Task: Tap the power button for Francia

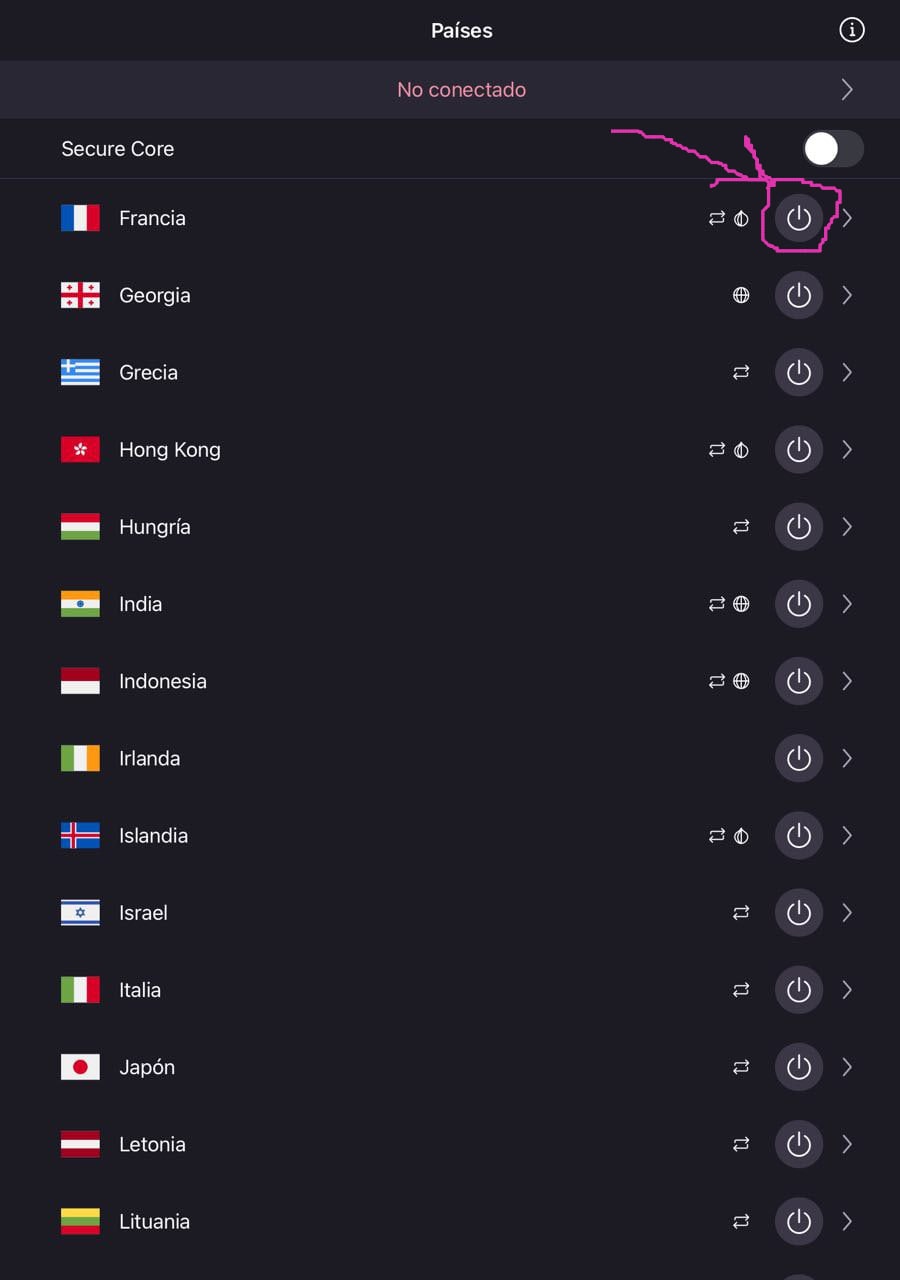Action: tap(798, 218)
